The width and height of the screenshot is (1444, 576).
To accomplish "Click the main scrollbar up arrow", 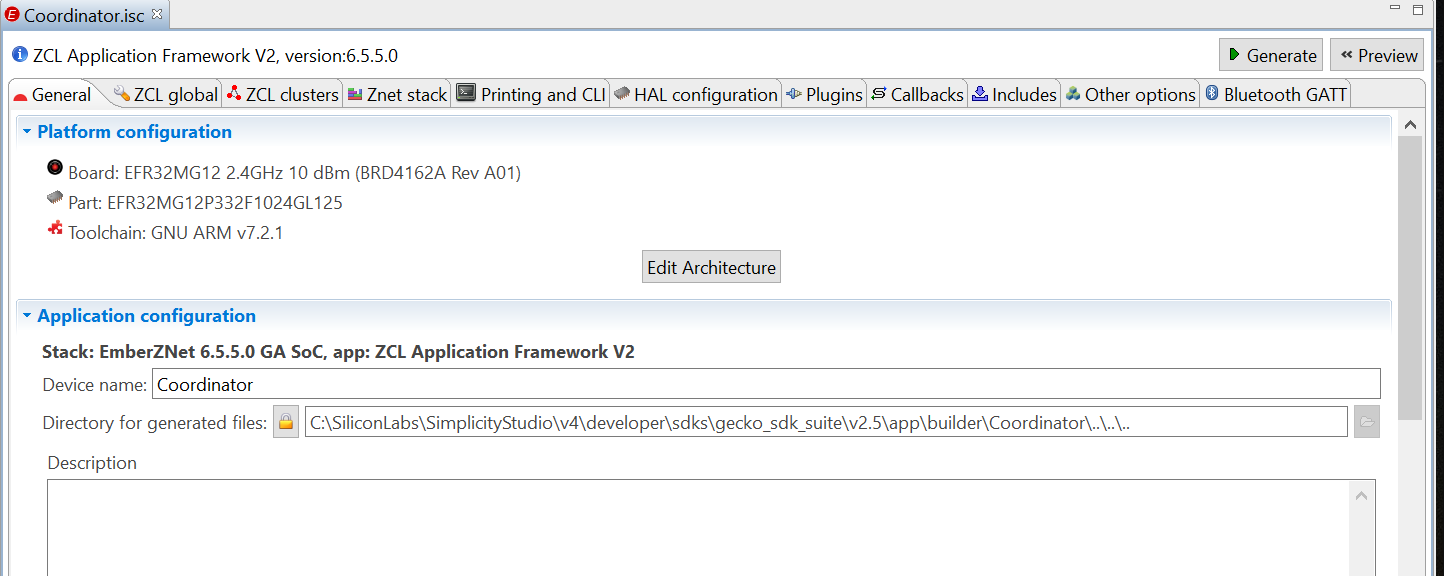I will click(1410, 126).
